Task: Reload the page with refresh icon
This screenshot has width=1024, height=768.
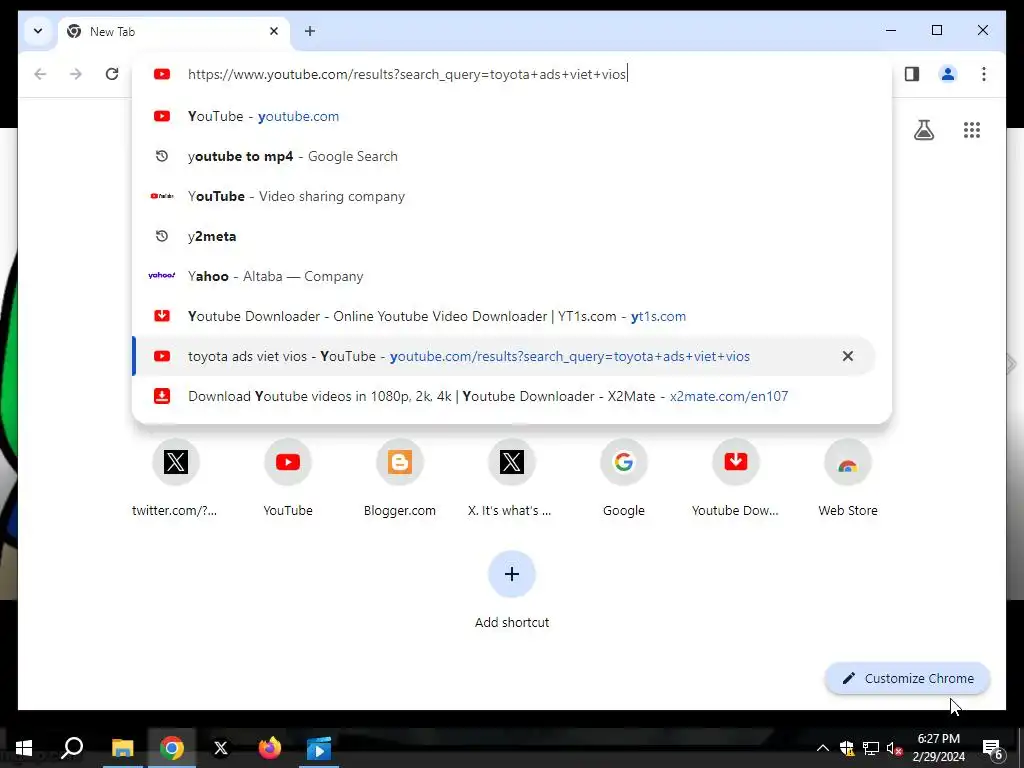Action: tap(112, 74)
